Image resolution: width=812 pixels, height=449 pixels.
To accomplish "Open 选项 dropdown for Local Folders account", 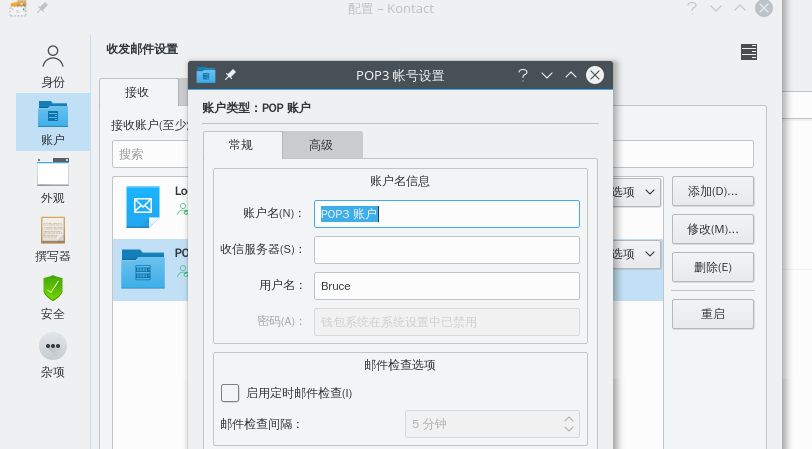I will (636, 192).
